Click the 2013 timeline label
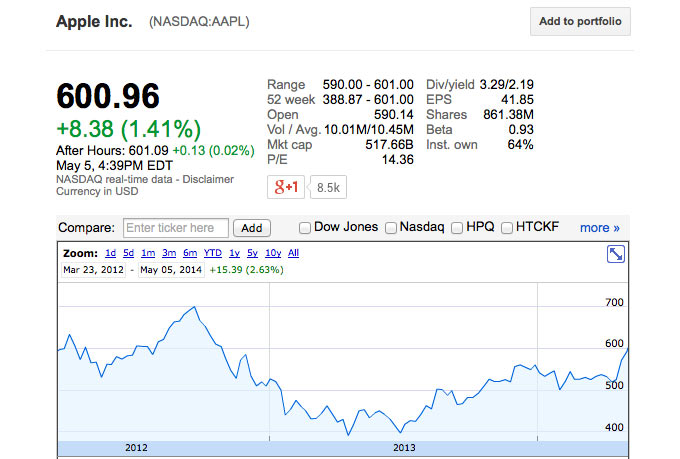This screenshot has width=680, height=459. [x=404, y=448]
